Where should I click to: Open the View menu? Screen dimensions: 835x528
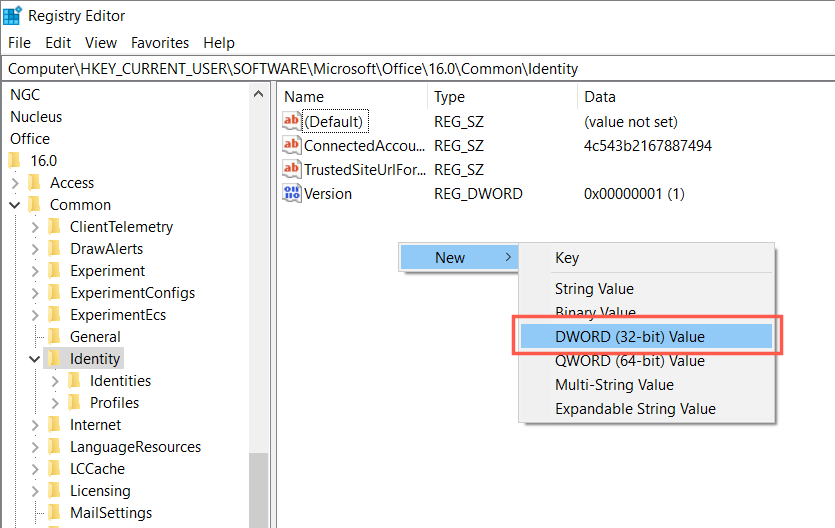click(x=101, y=43)
